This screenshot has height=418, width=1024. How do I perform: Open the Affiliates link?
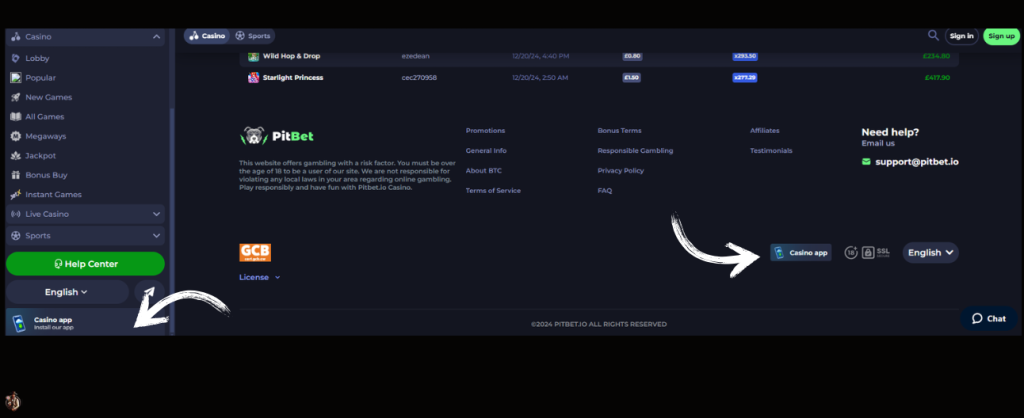click(x=765, y=131)
